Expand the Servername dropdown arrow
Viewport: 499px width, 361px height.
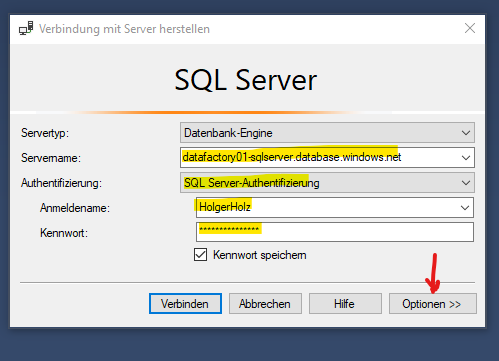(x=466, y=158)
